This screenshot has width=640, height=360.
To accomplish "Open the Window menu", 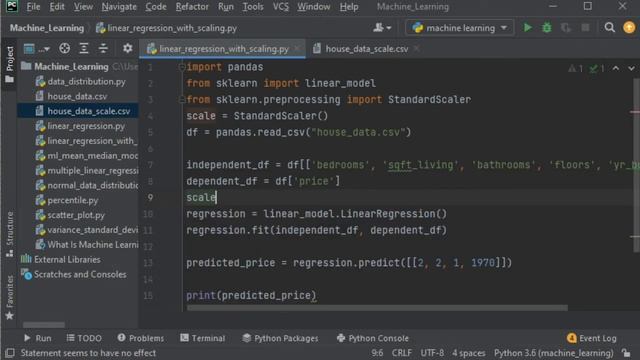I will pos(313,7).
